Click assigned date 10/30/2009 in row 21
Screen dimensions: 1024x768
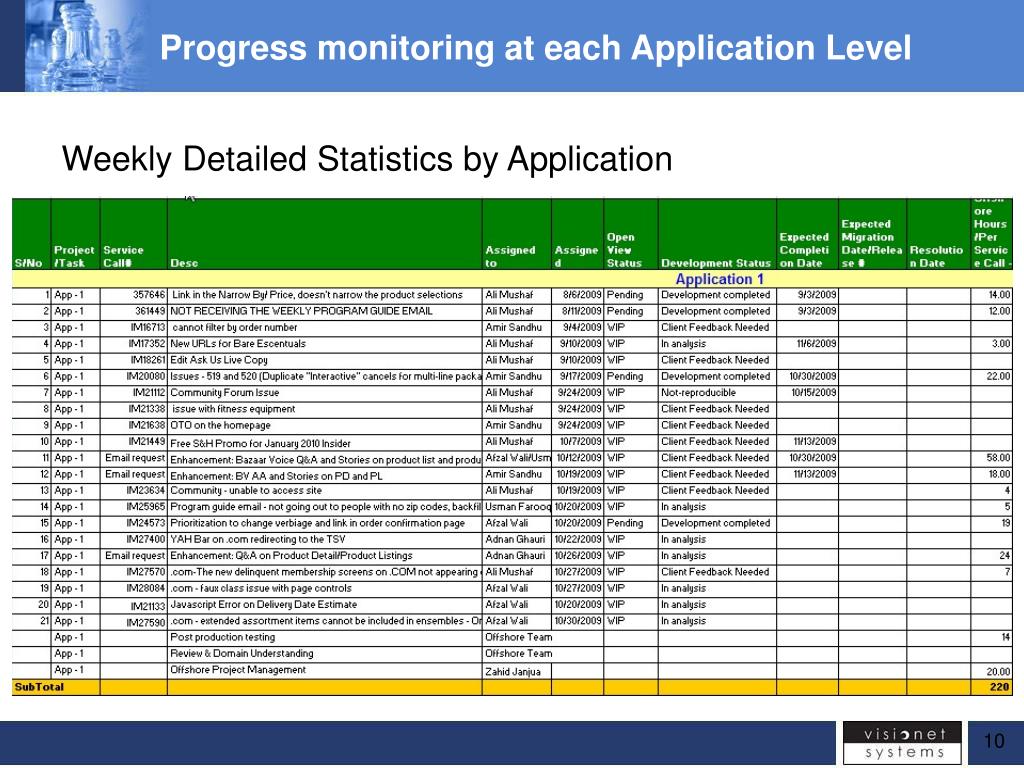click(578, 622)
